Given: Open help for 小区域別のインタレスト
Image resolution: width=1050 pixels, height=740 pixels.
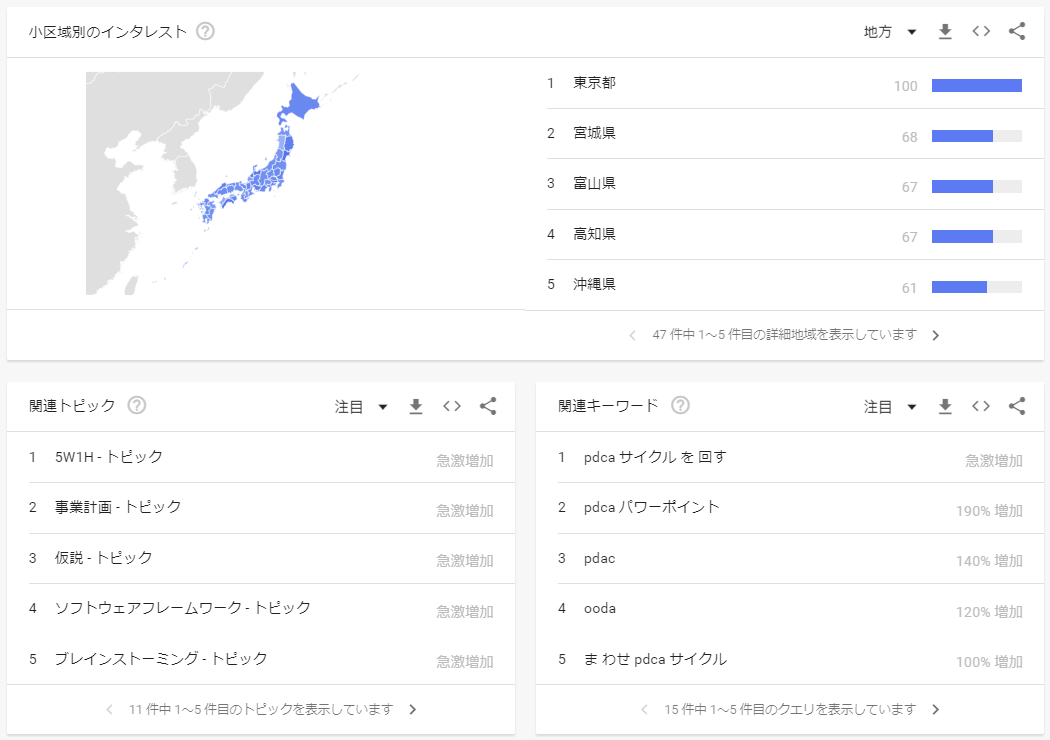Looking at the screenshot, I should click(x=206, y=31).
